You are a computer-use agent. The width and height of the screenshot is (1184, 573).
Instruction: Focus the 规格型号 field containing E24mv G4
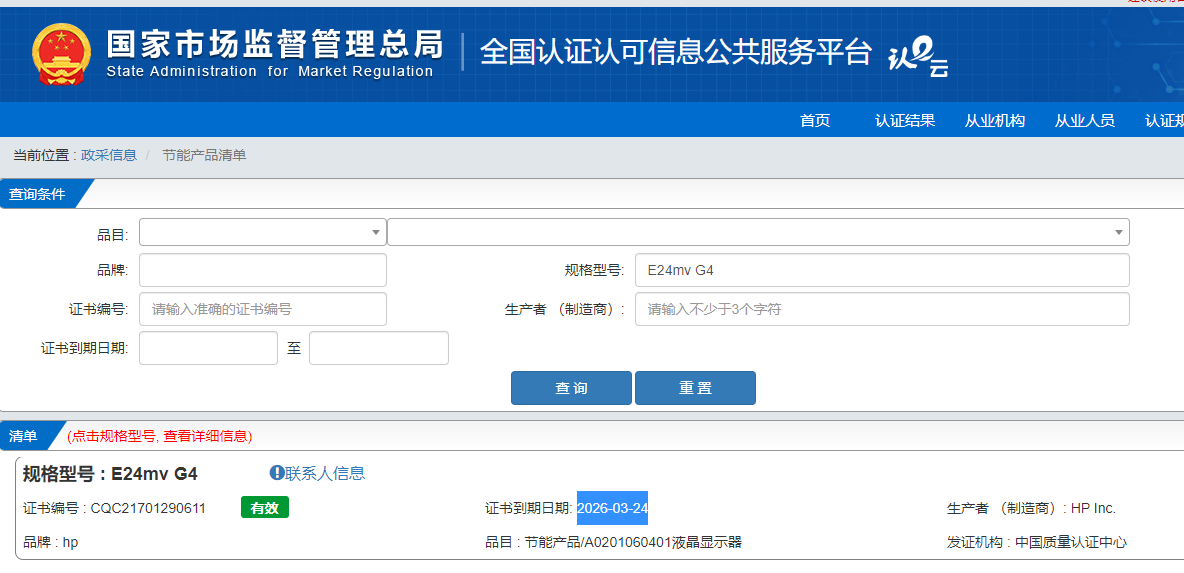tap(882, 270)
